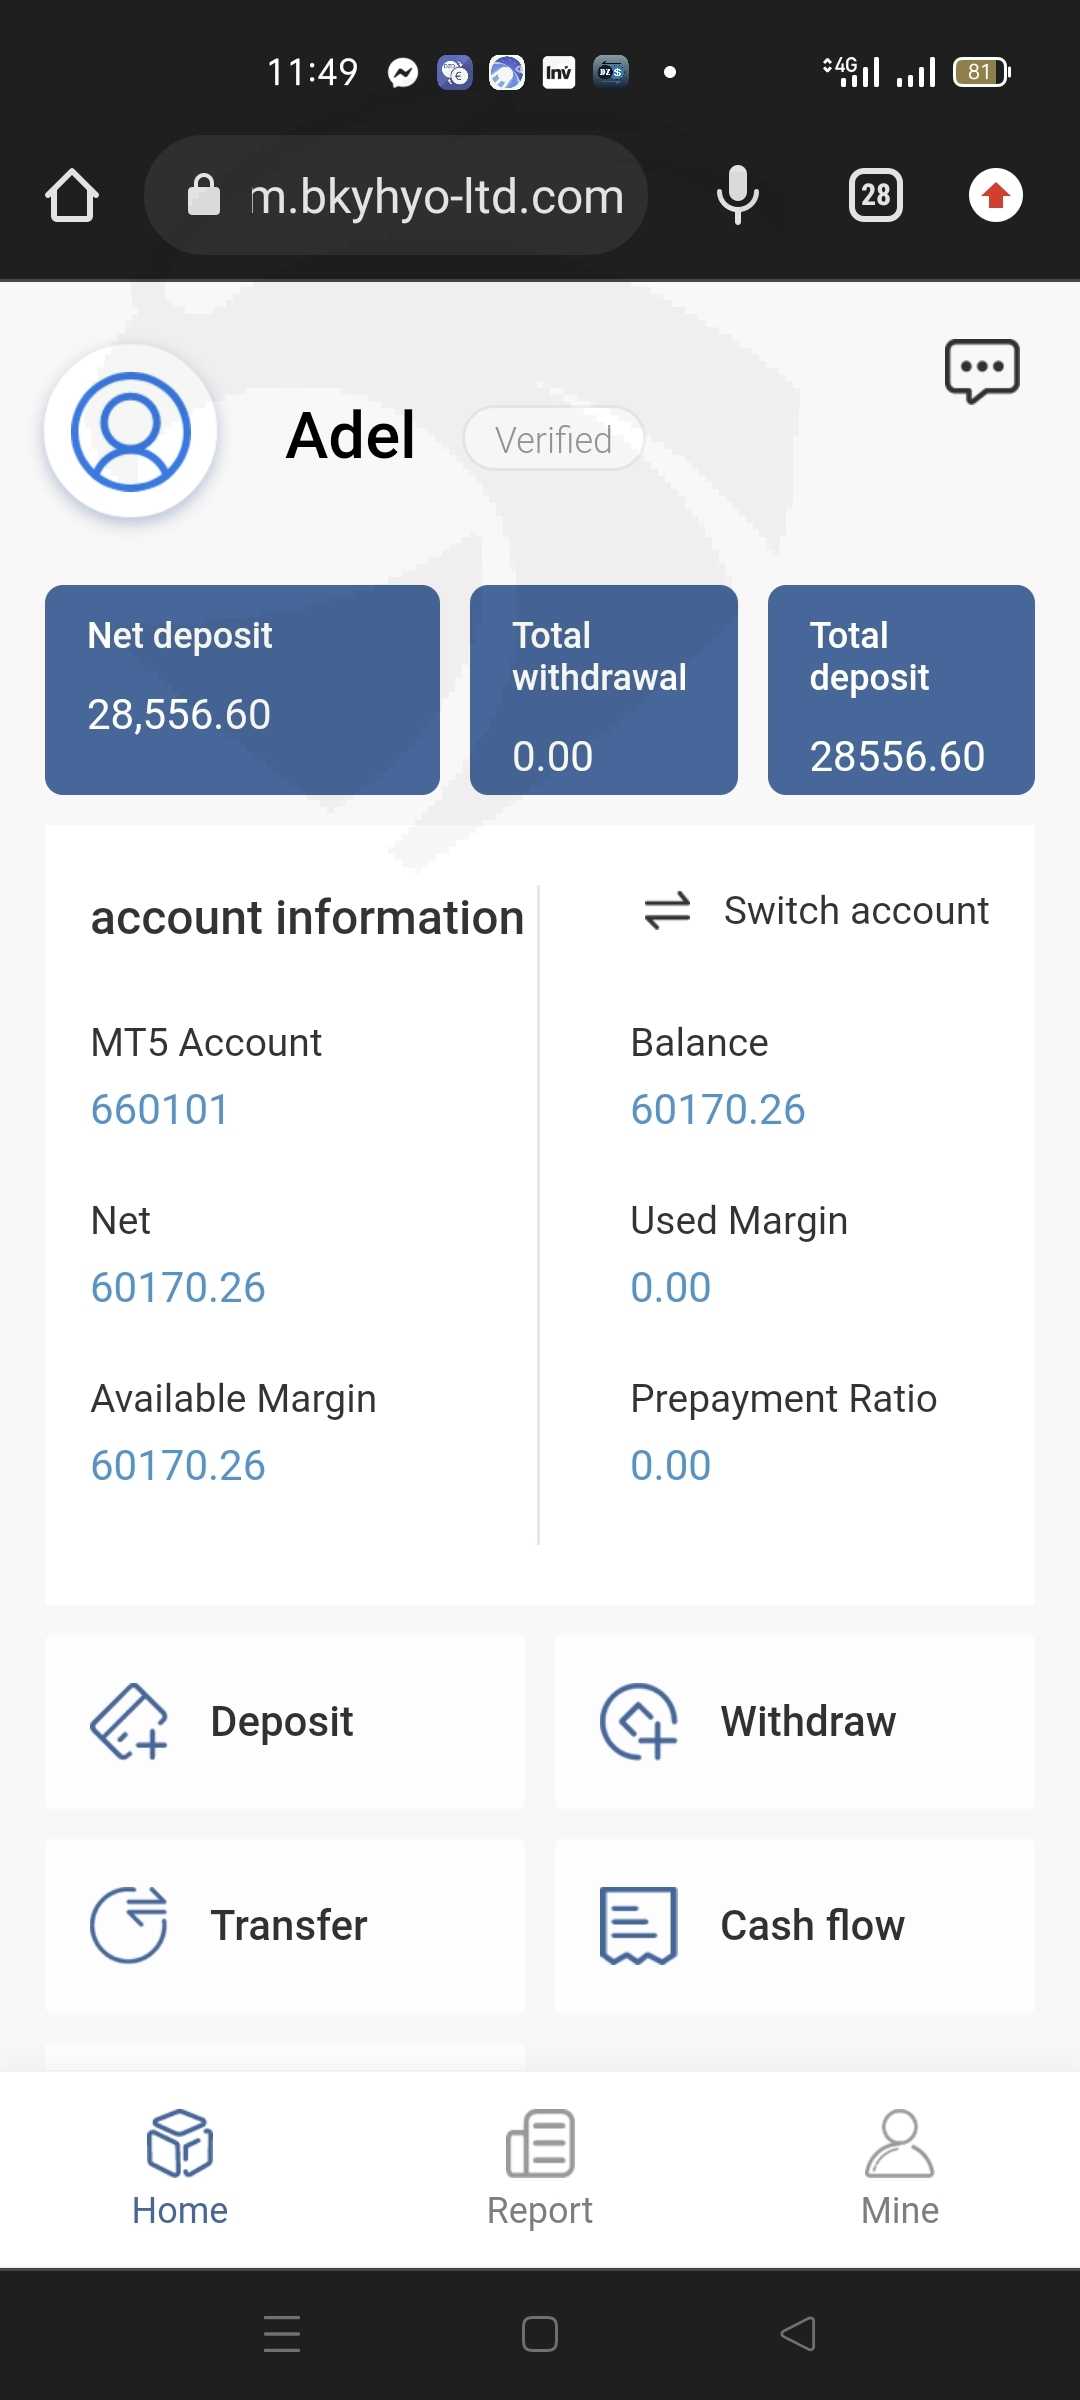
Task: Tap the Withdraw circular plus icon
Action: point(639,1722)
